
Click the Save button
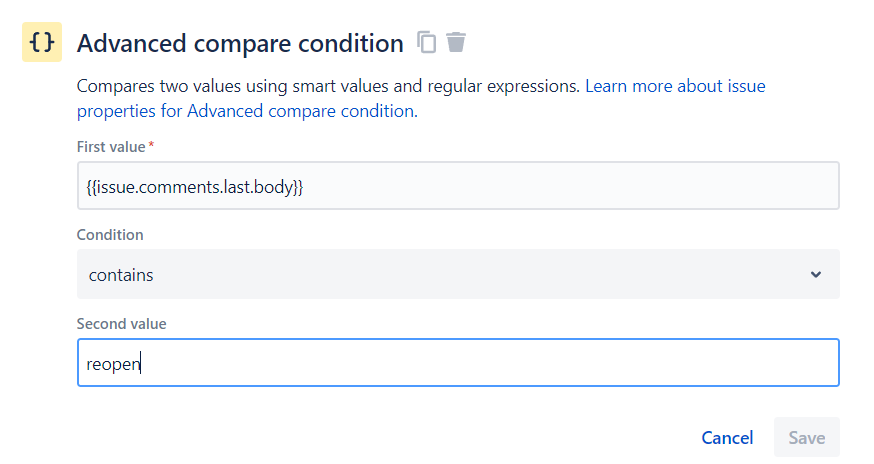coord(806,438)
